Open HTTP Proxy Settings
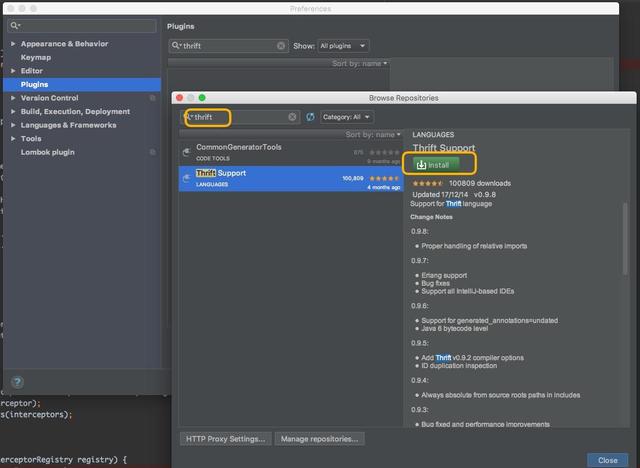 (x=225, y=439)
